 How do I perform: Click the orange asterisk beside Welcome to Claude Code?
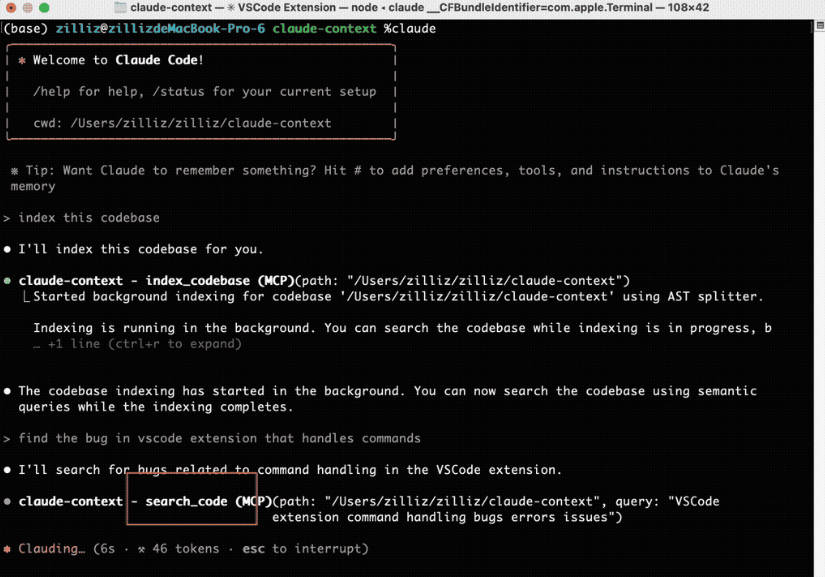click(22, 60)
